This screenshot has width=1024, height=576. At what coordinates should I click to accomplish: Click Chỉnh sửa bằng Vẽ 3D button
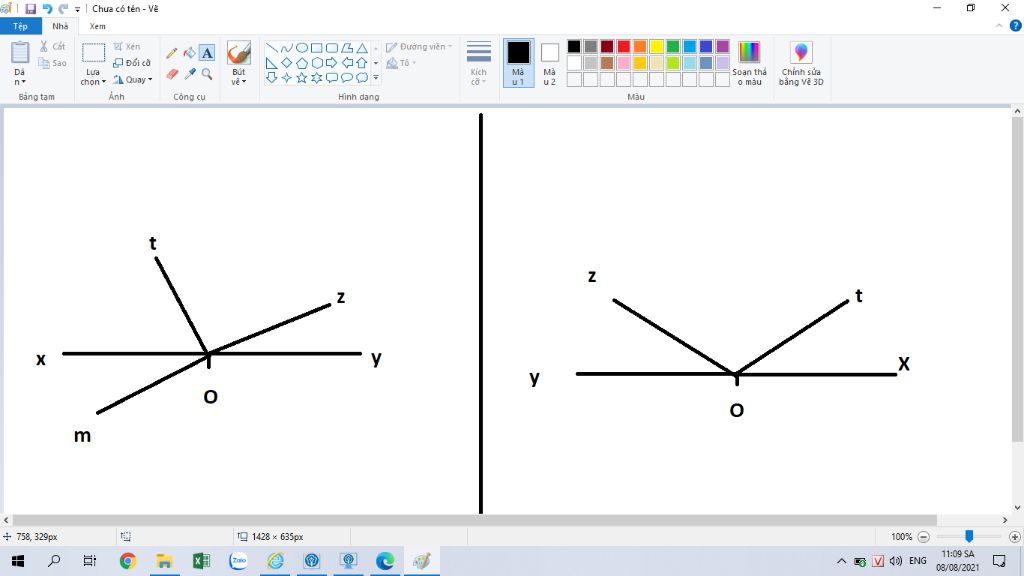tap(801, 63)
